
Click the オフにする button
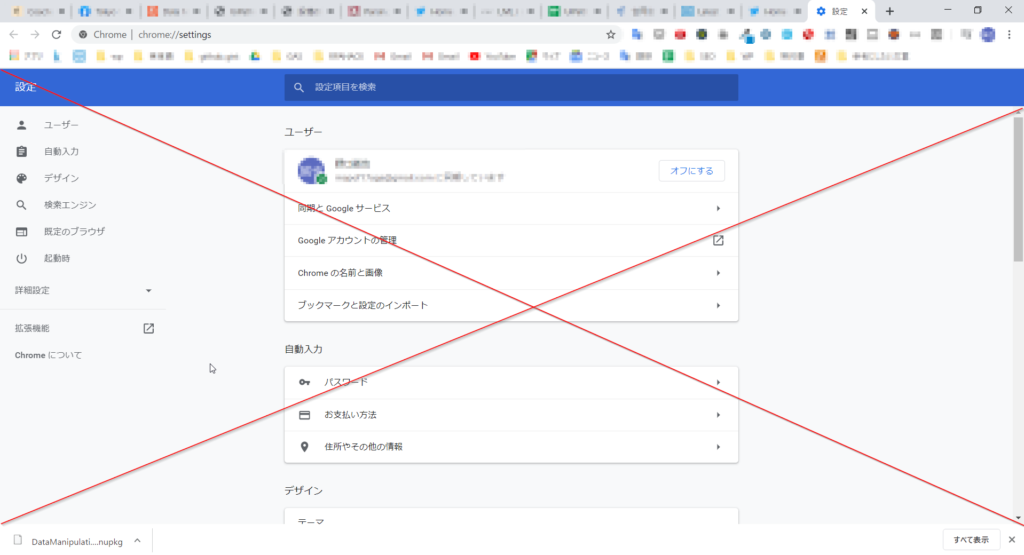pos(692,171)
